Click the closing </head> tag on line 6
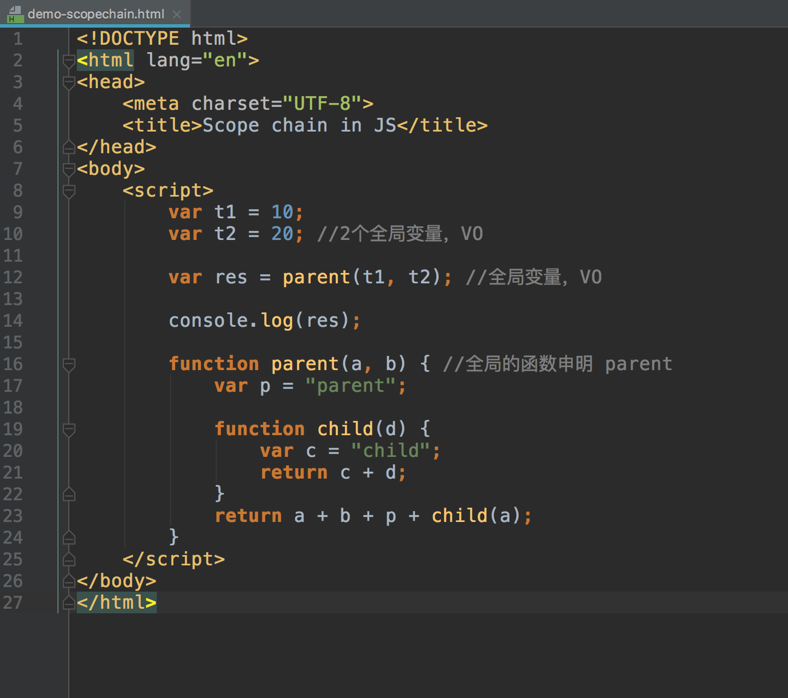Image resolution: width=788 pixels, height=698 pixels. [116, 147]
